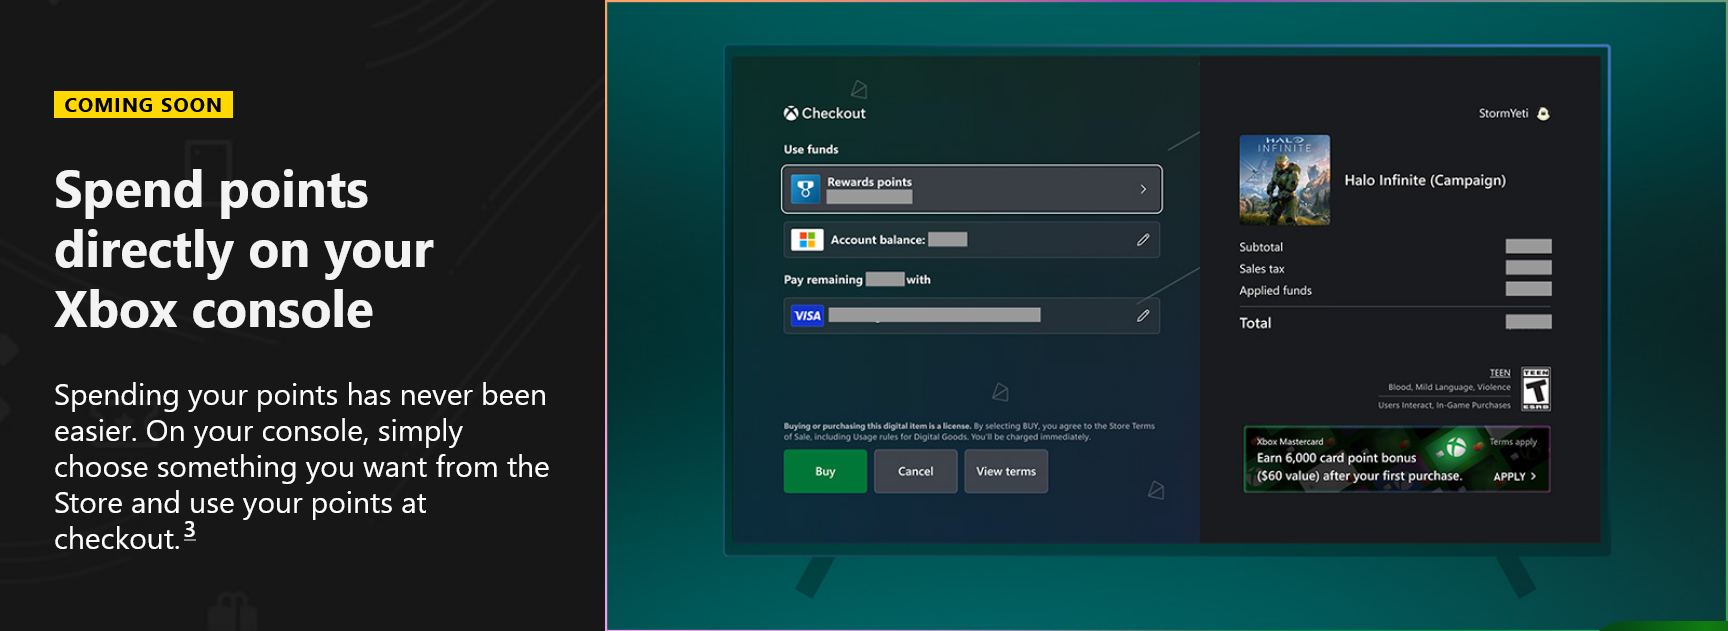This screenshot has height=631, width=1728.
Task: Click the Microsoft logo next to Account balance
Action: [x=806, y=240]
